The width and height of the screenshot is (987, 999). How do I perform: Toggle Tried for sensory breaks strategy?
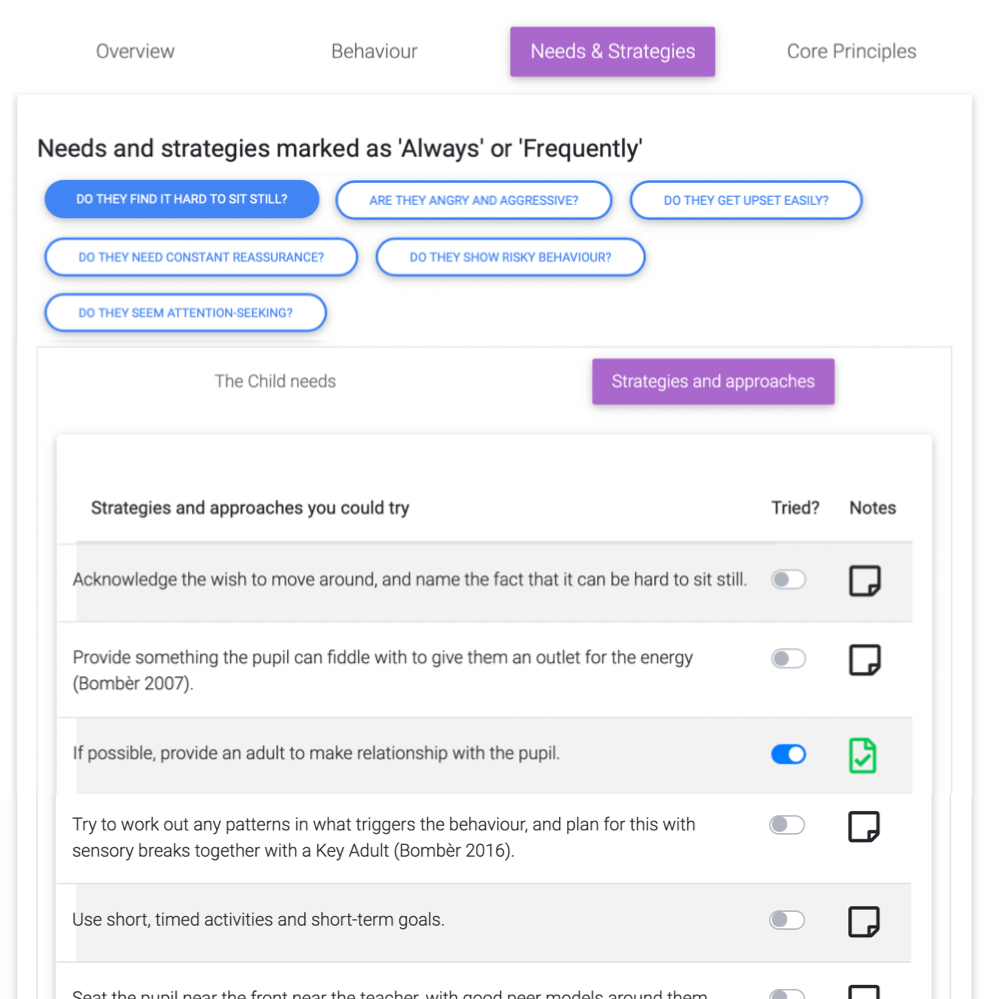pos(787,825)
